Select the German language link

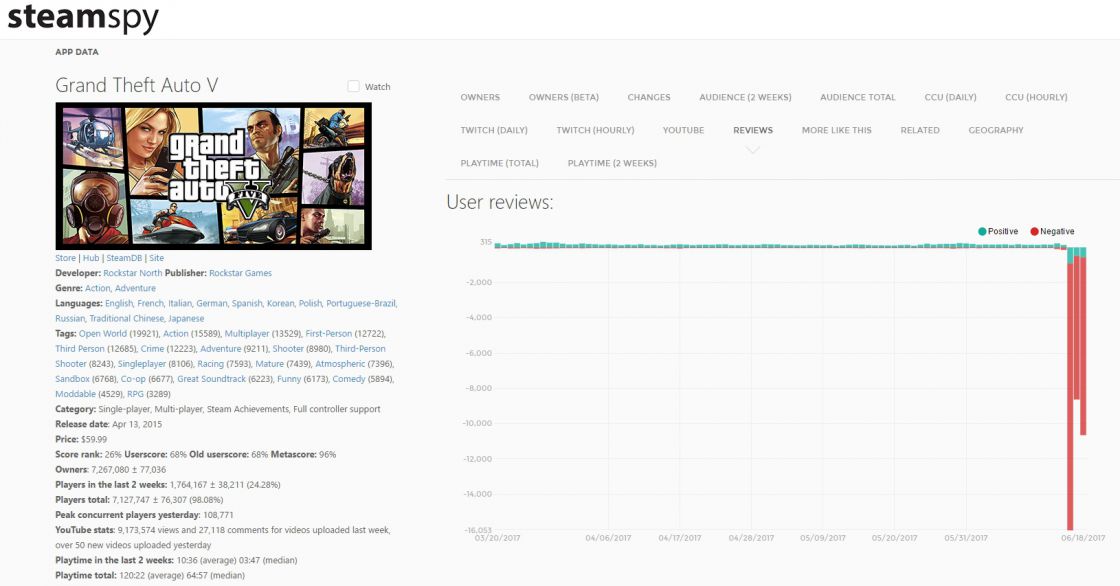pos(211,303)
